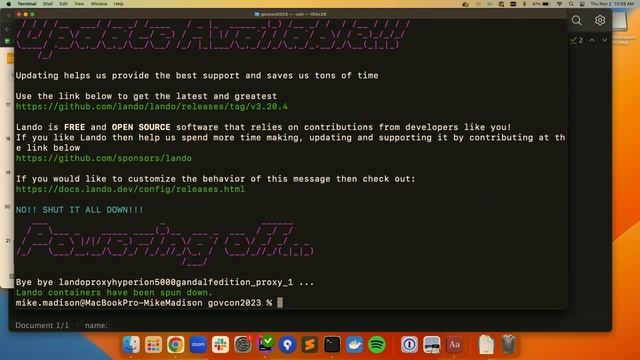Launch Google Chrome from the dock
This screenshot has height=360, width=640.
coord(176,344)
